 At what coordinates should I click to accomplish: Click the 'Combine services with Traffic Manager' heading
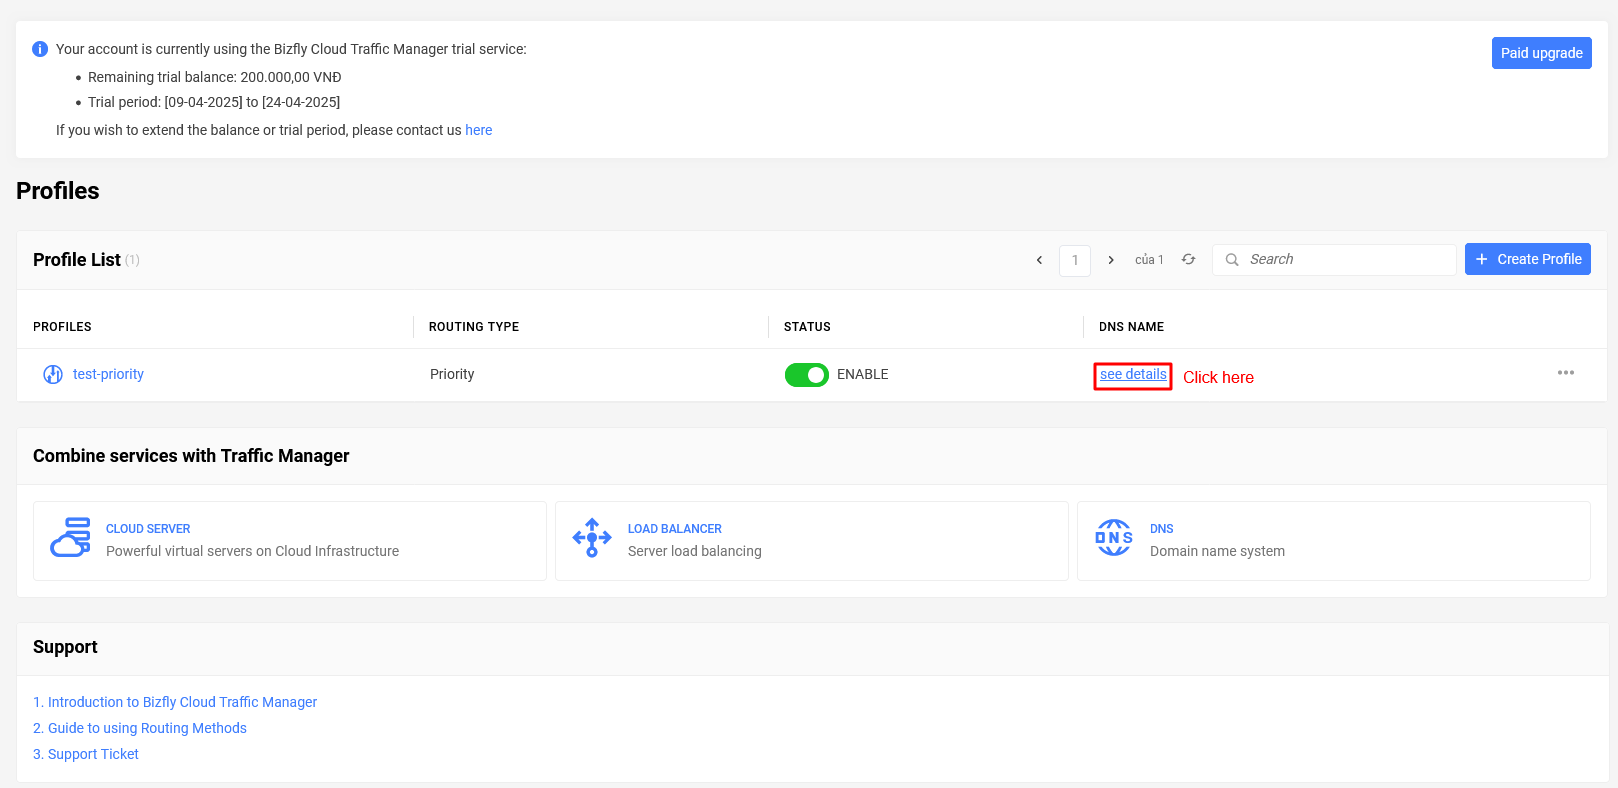(191, 456)
